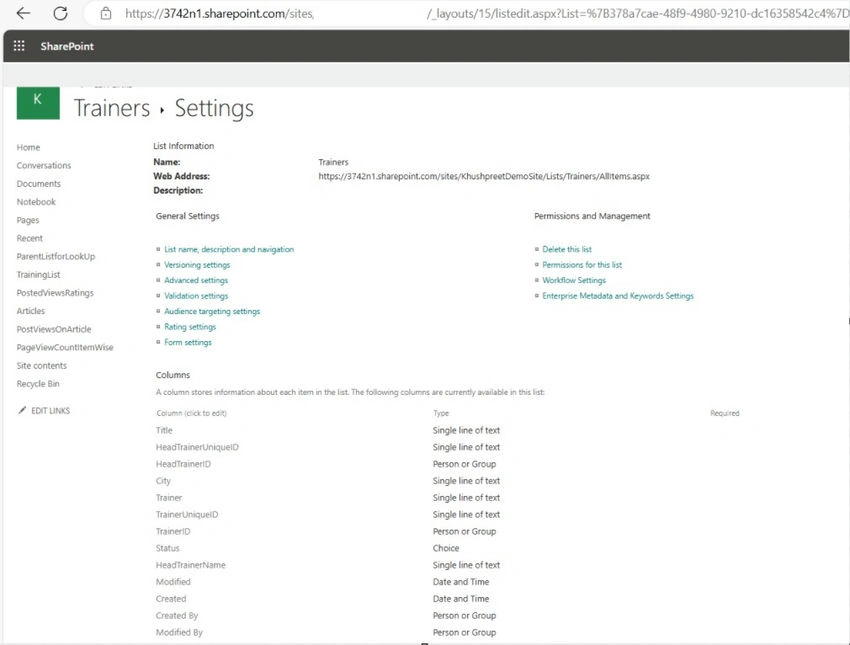The height and width of the screenshot is (645, 850).
Task: Expand Recent in the left navigation
Action: pyautogui.click(x=29, y=238)
